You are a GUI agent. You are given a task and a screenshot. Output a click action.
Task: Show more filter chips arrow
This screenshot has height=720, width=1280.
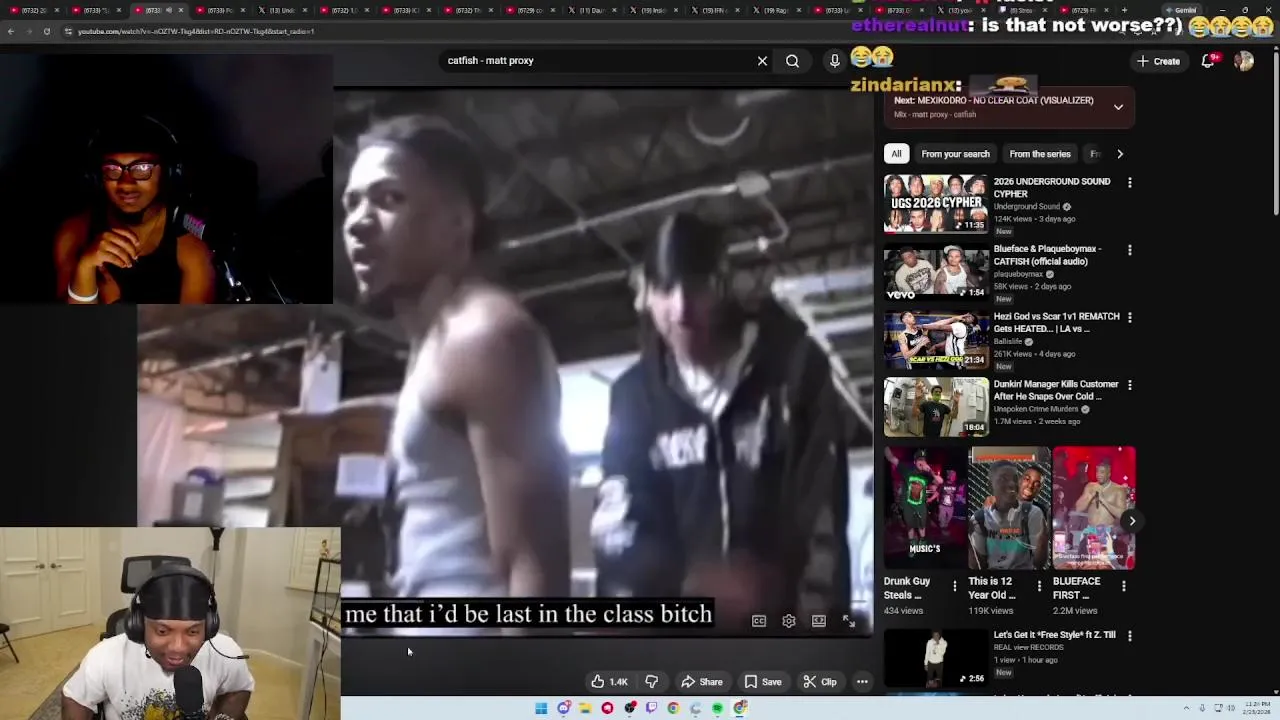[x=1120, y=154]
